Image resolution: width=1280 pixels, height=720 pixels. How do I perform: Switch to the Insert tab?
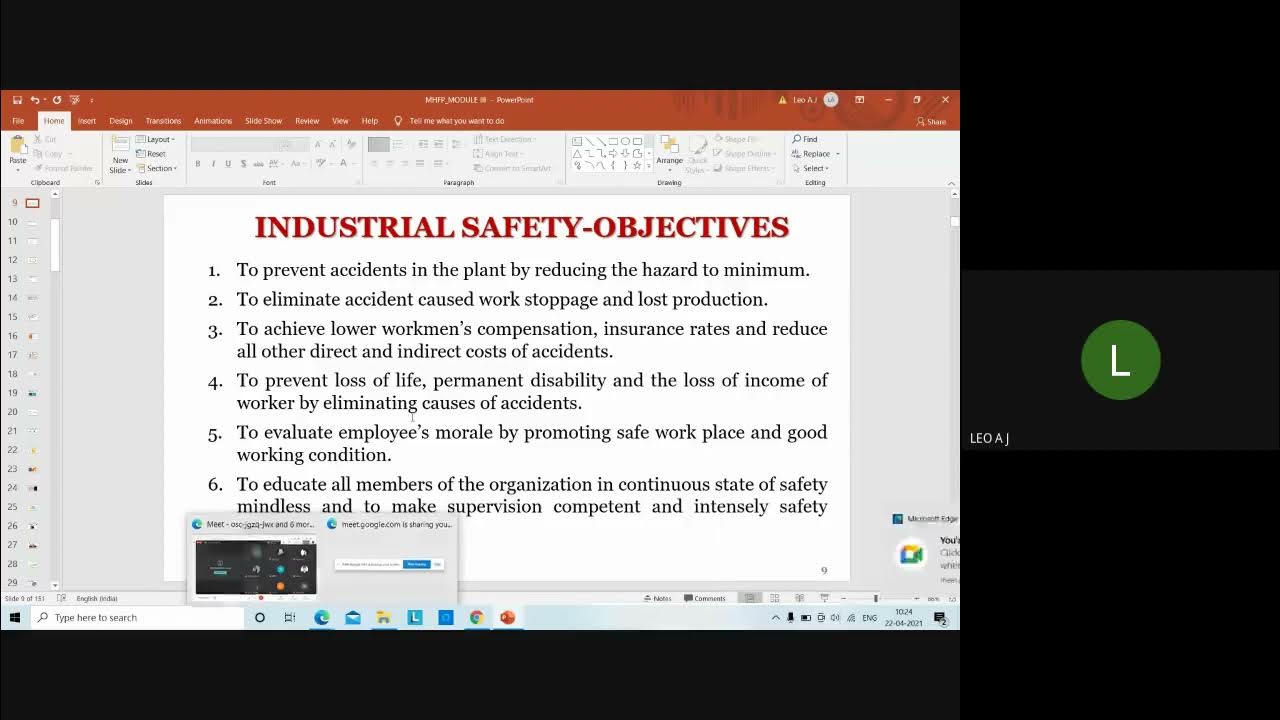(x=87, y=121)
